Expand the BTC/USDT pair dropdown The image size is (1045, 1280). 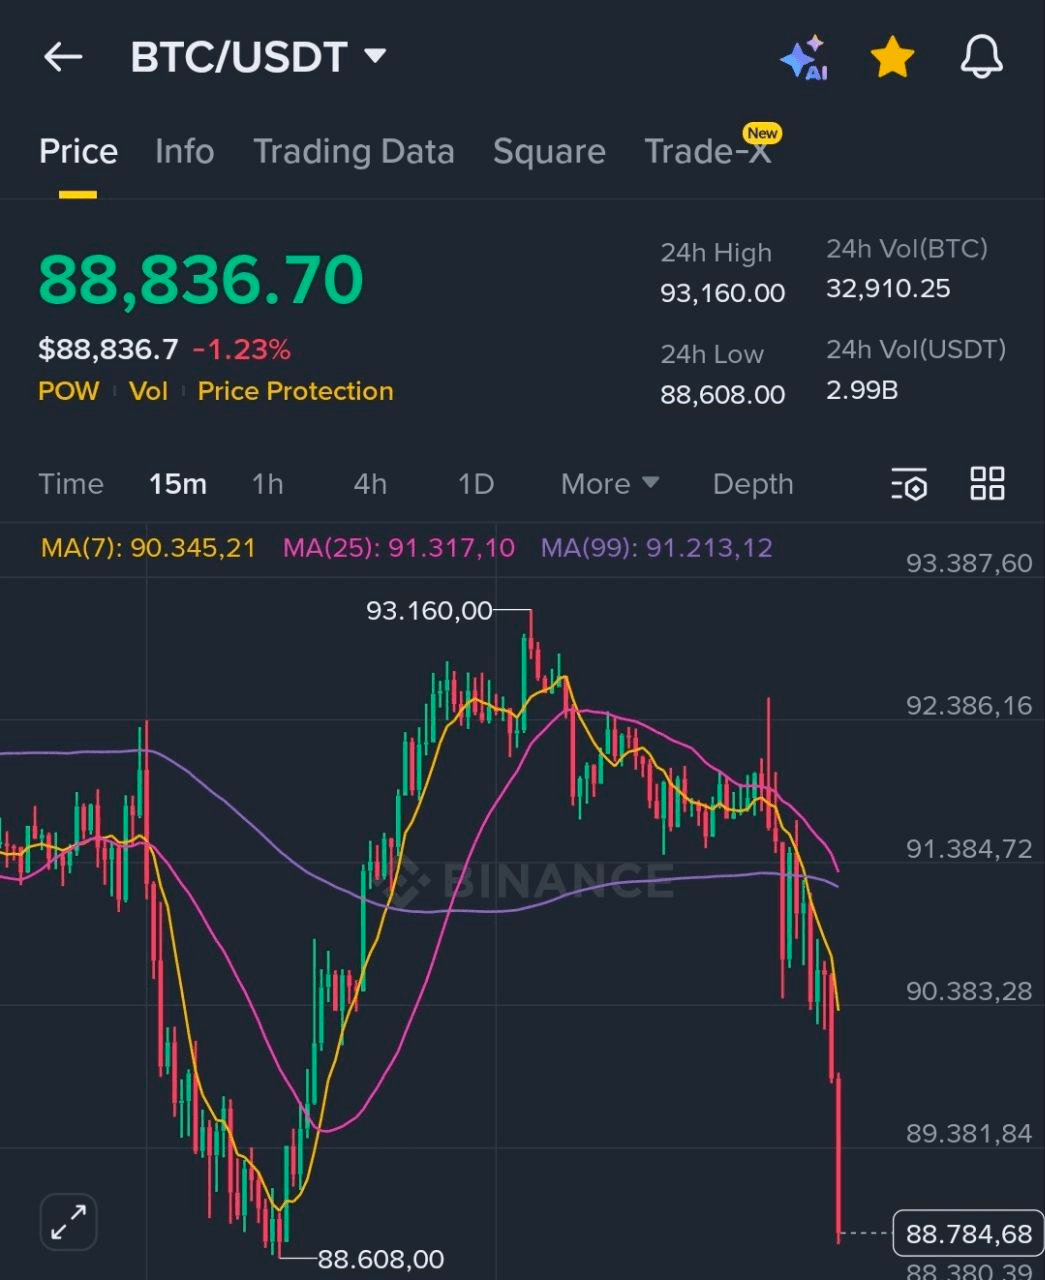coord(376,56)
